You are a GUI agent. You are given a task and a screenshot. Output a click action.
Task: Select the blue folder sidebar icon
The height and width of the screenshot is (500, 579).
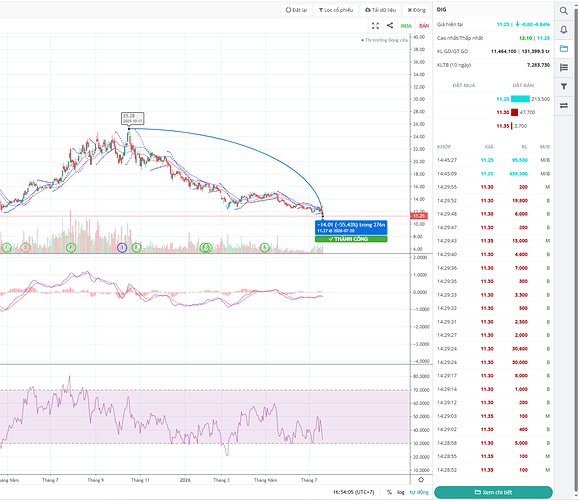(563, 48)
